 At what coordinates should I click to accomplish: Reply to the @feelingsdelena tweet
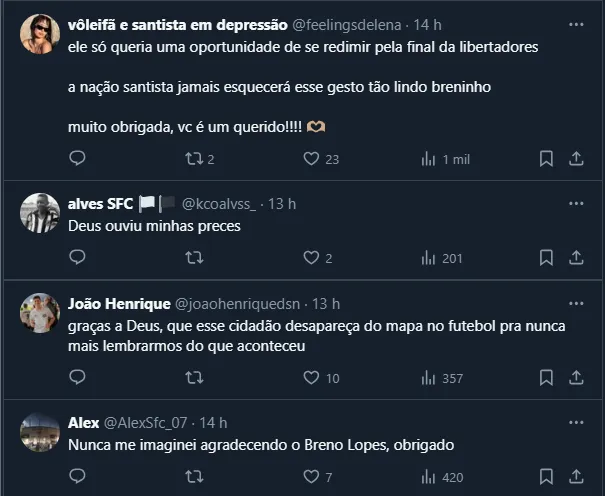pos(77,158)
